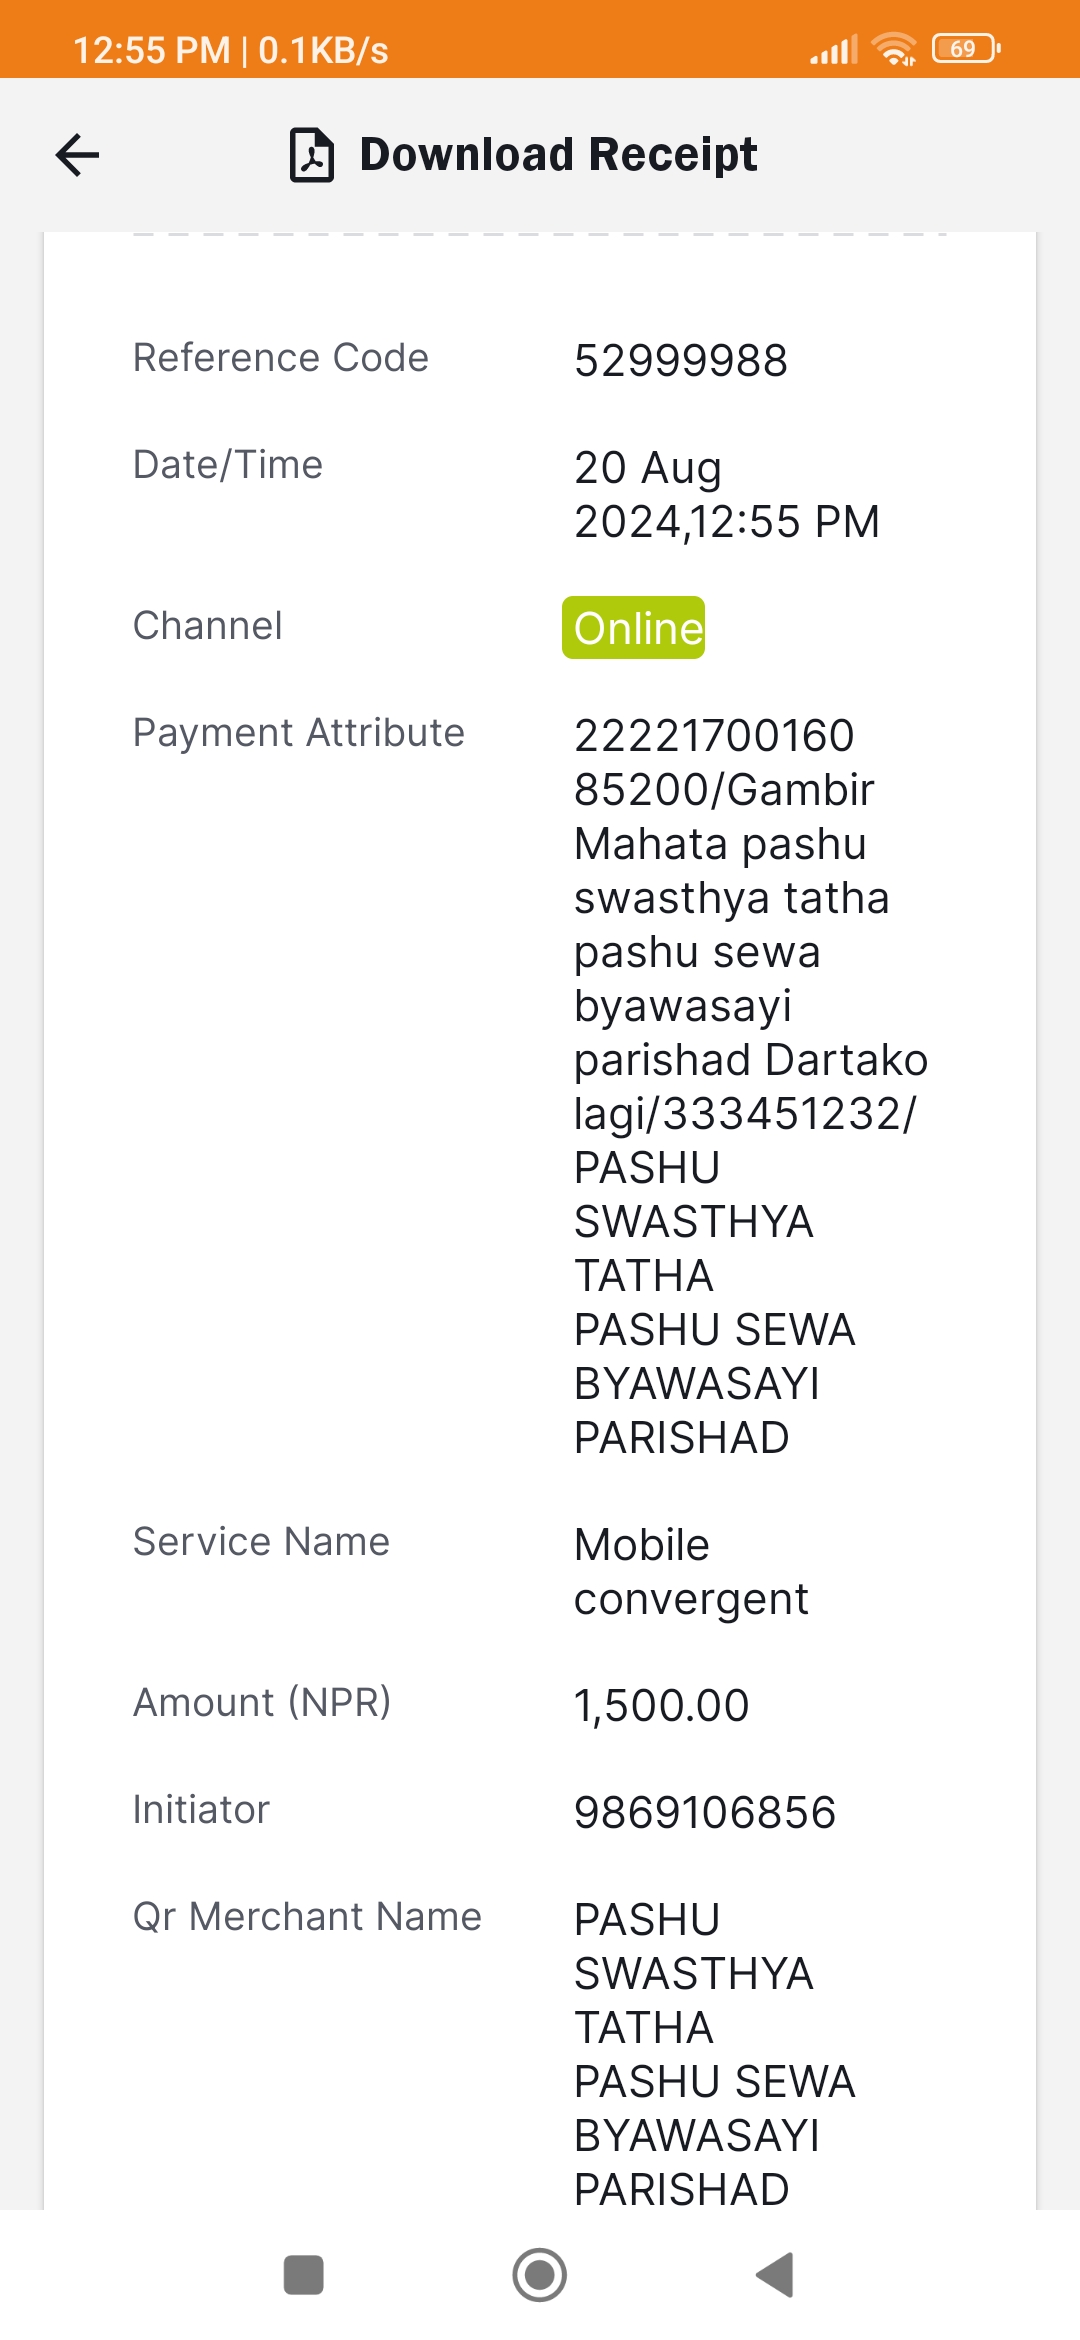This screenshot has height=2340, width=1080.
Task: Tap the Qr Merchant Name label
Action: click(307, 1917)
